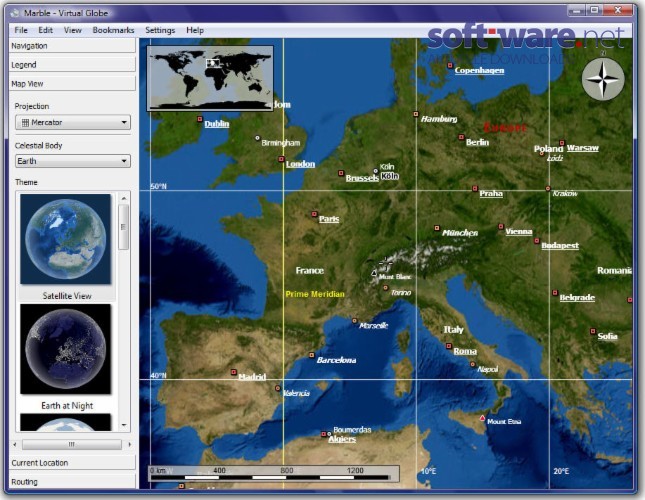Open the Current Location panel tab
The height and width of the screenshot is (500, 645).
[x=72, y=463]
